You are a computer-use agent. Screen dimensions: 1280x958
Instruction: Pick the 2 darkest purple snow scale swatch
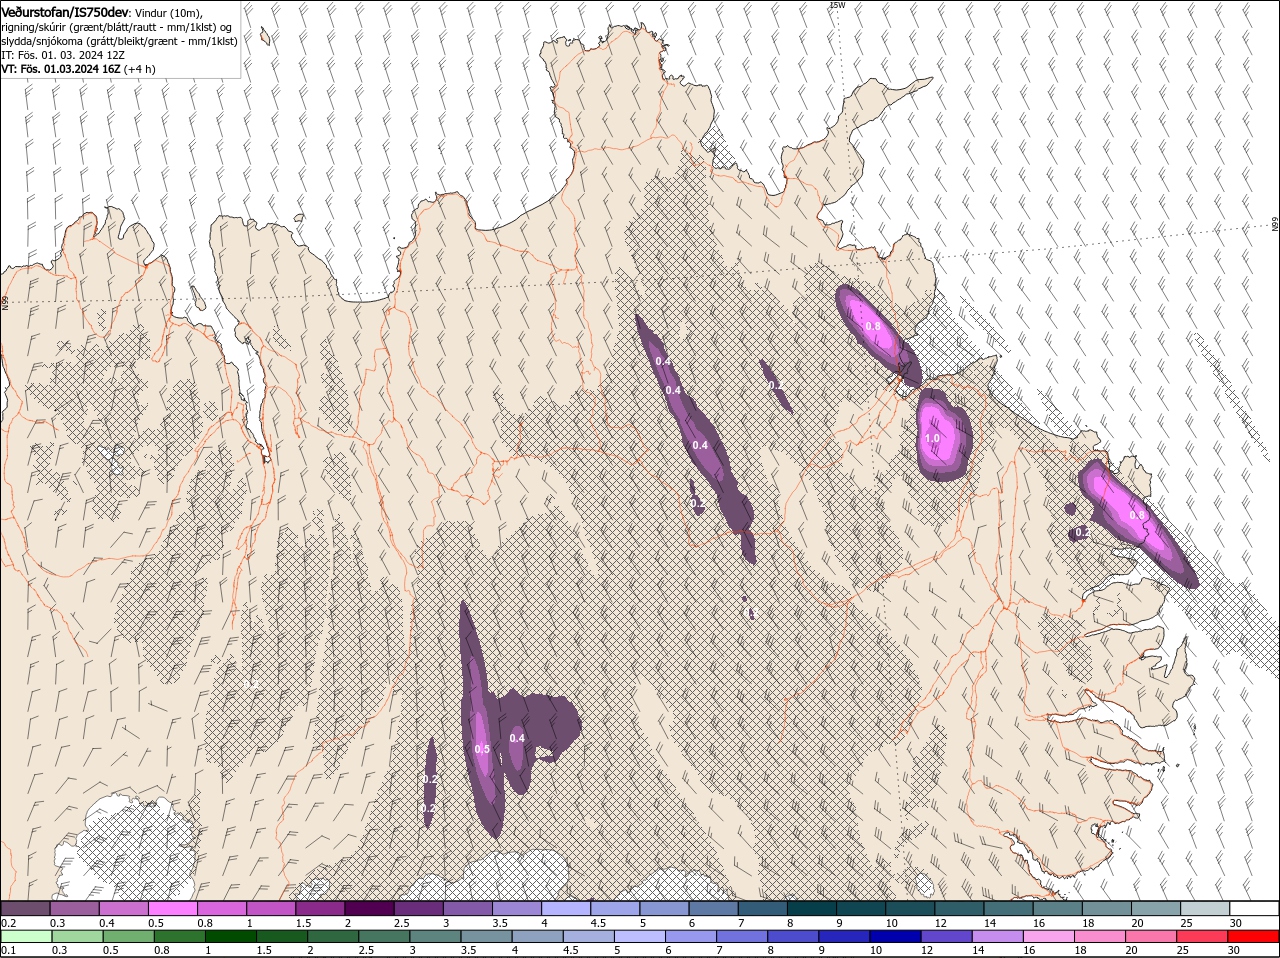pos(368,908)
